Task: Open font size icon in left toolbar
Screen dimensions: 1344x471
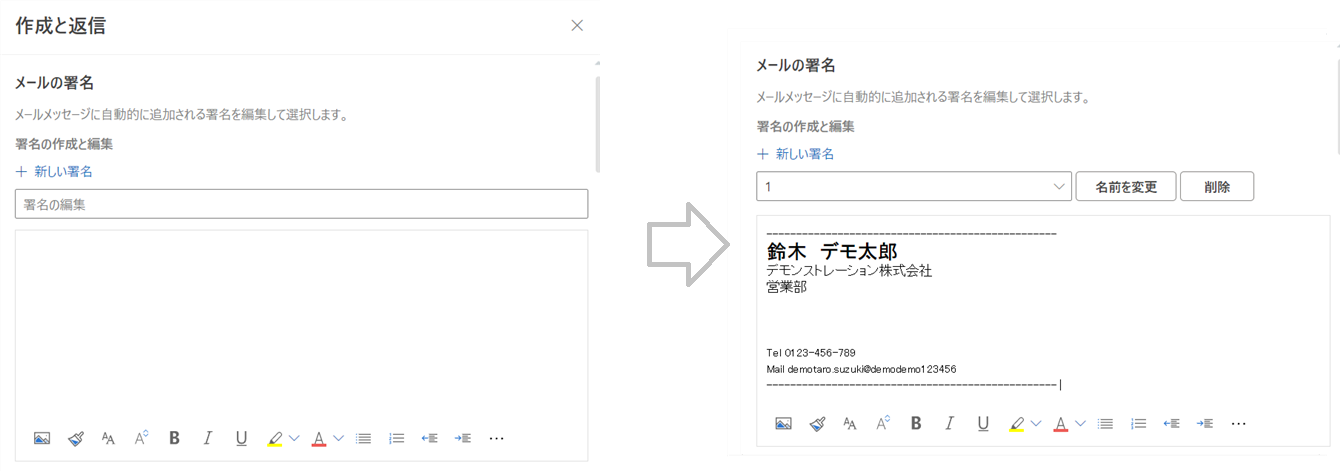Action: [x=109, y=438]
